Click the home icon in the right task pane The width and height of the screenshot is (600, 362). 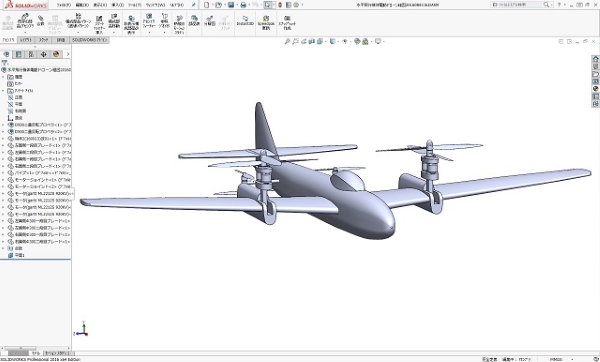[595, 59]
